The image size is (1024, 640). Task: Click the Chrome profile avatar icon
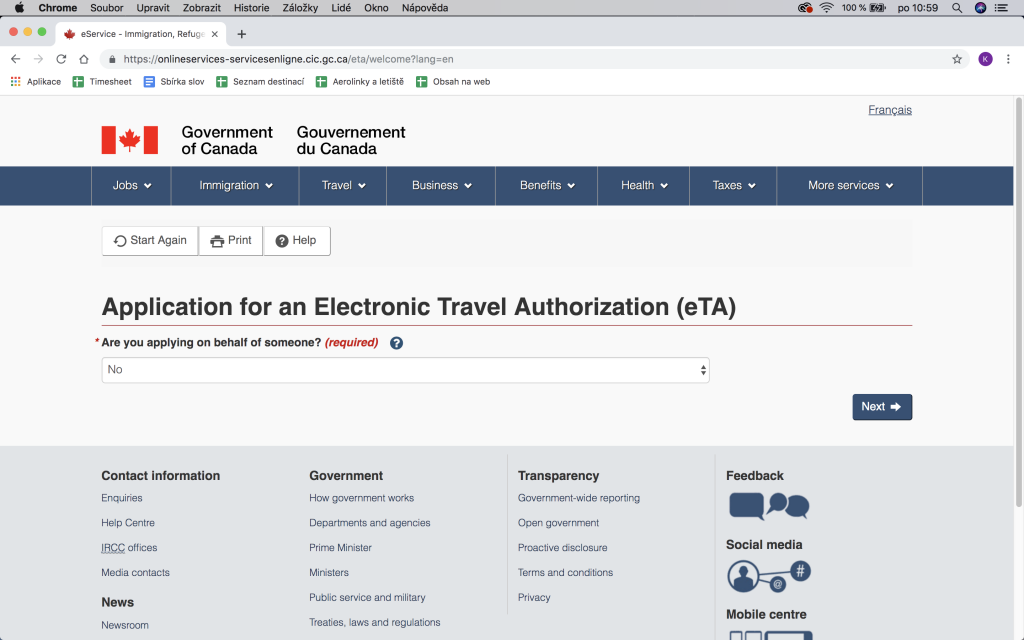[985, 59]
